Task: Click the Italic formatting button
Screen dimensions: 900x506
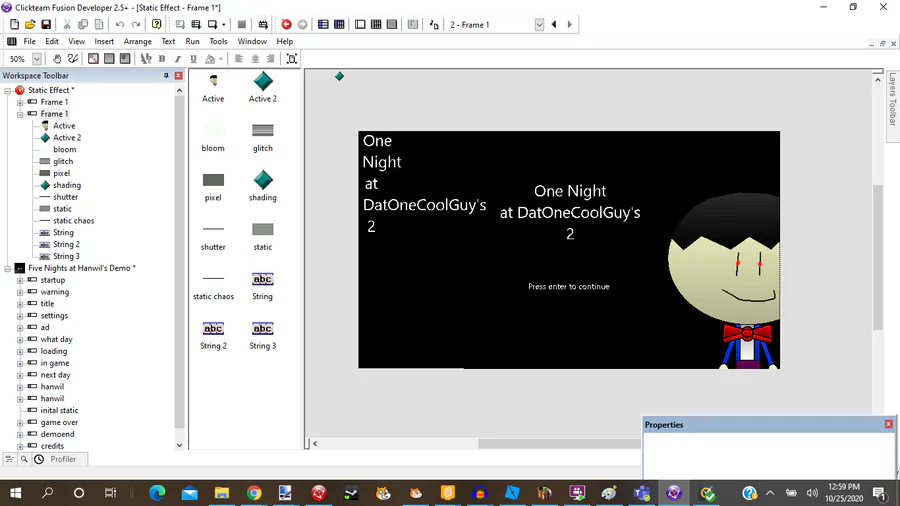Action: tap(177, 59)
